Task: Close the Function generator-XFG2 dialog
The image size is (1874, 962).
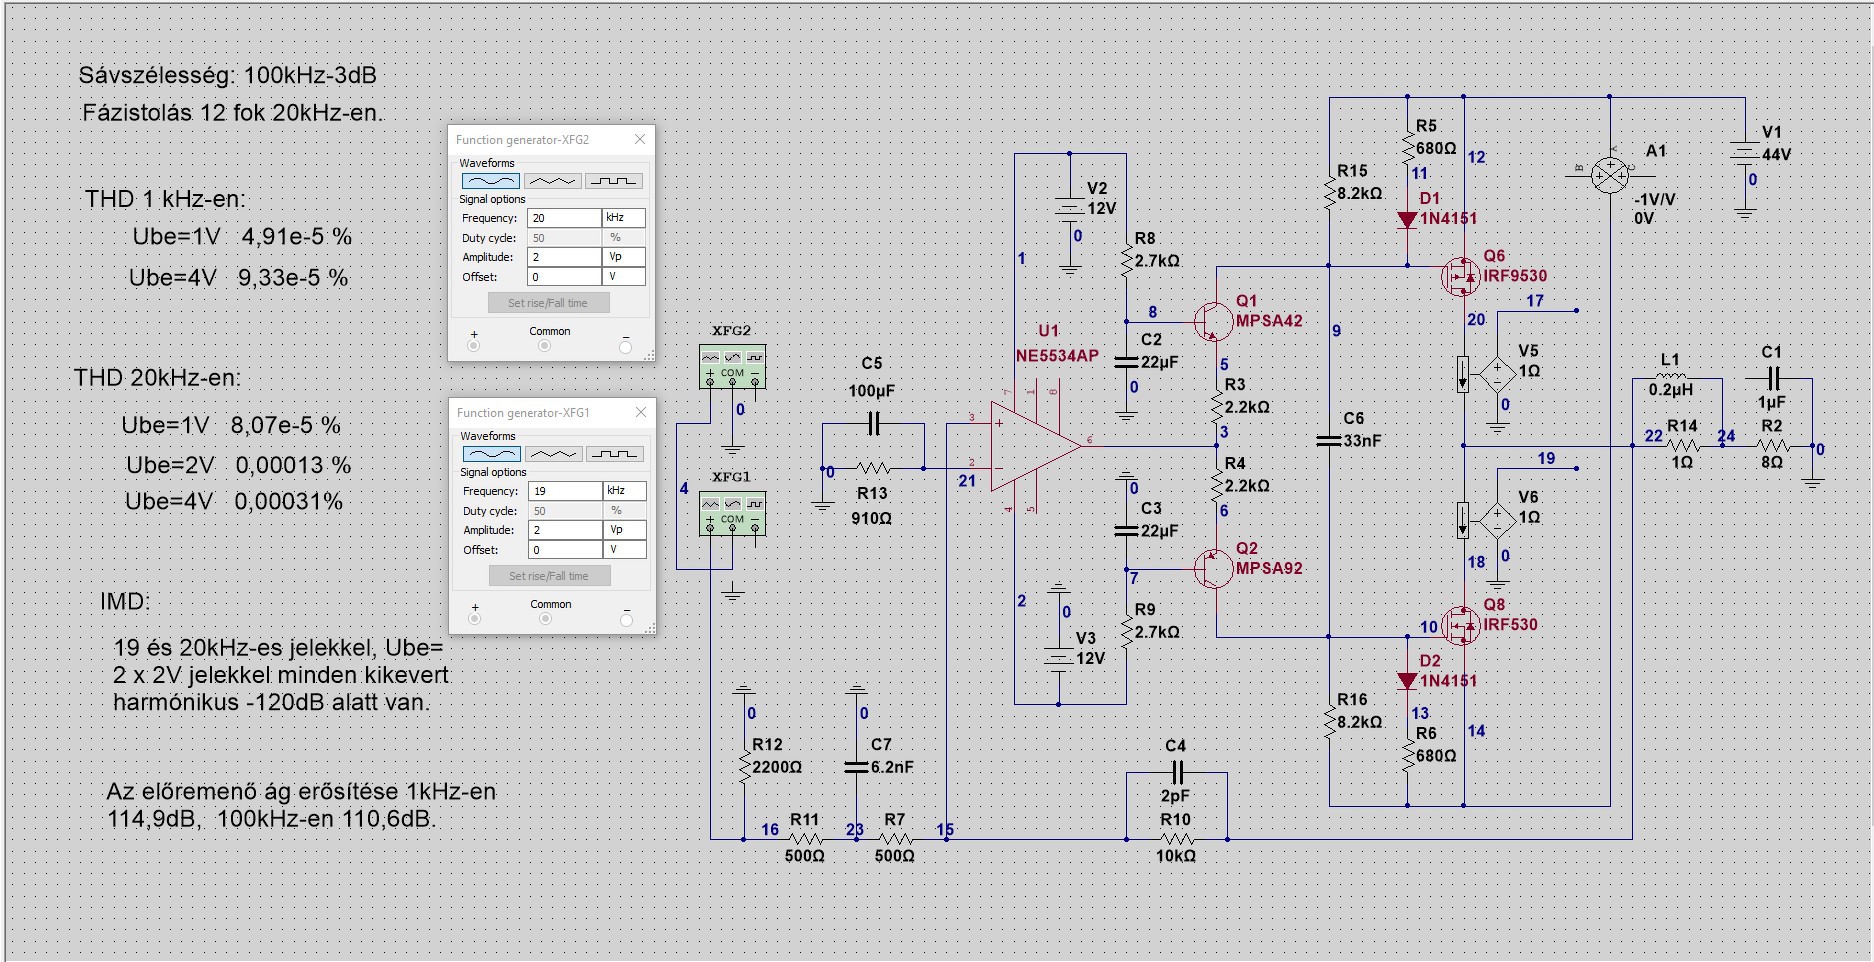Action: pos(640,139)
